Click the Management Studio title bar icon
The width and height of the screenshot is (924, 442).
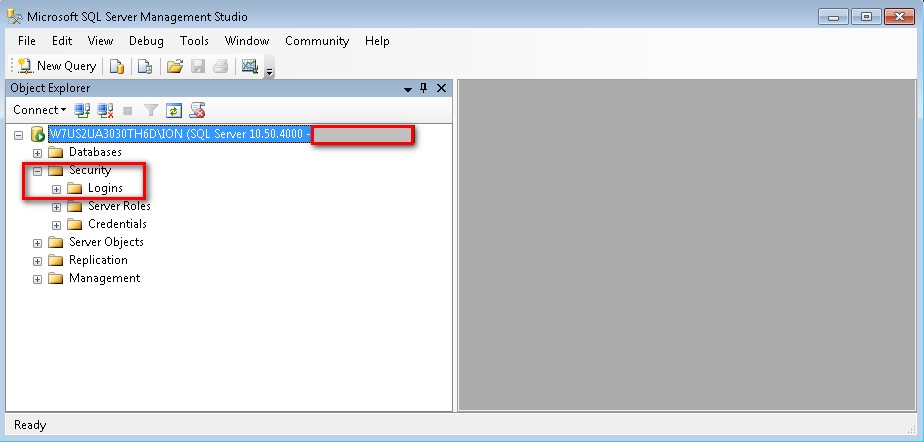[x=15, y=16]
